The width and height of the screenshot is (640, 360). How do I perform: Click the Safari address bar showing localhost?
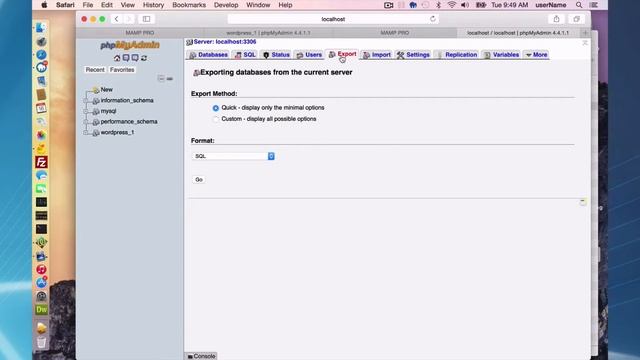pos(333,19)
